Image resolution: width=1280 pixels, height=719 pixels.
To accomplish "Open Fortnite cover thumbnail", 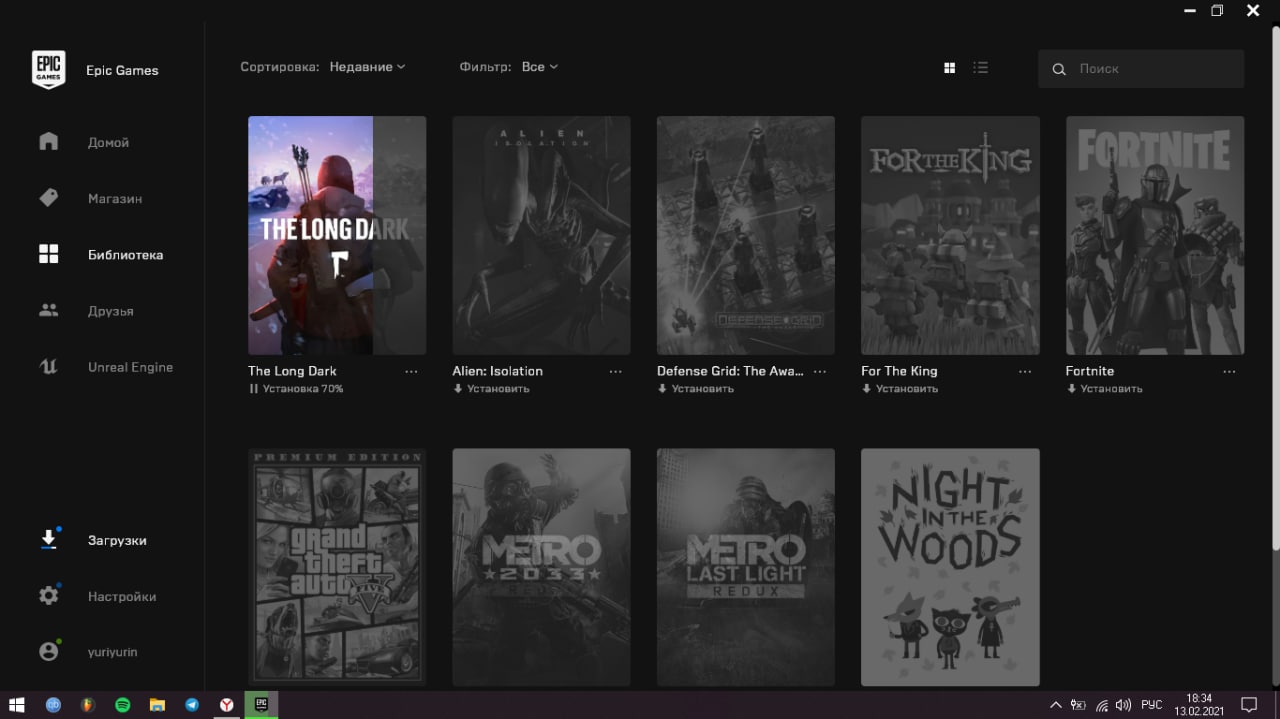I will (1155, 235).
